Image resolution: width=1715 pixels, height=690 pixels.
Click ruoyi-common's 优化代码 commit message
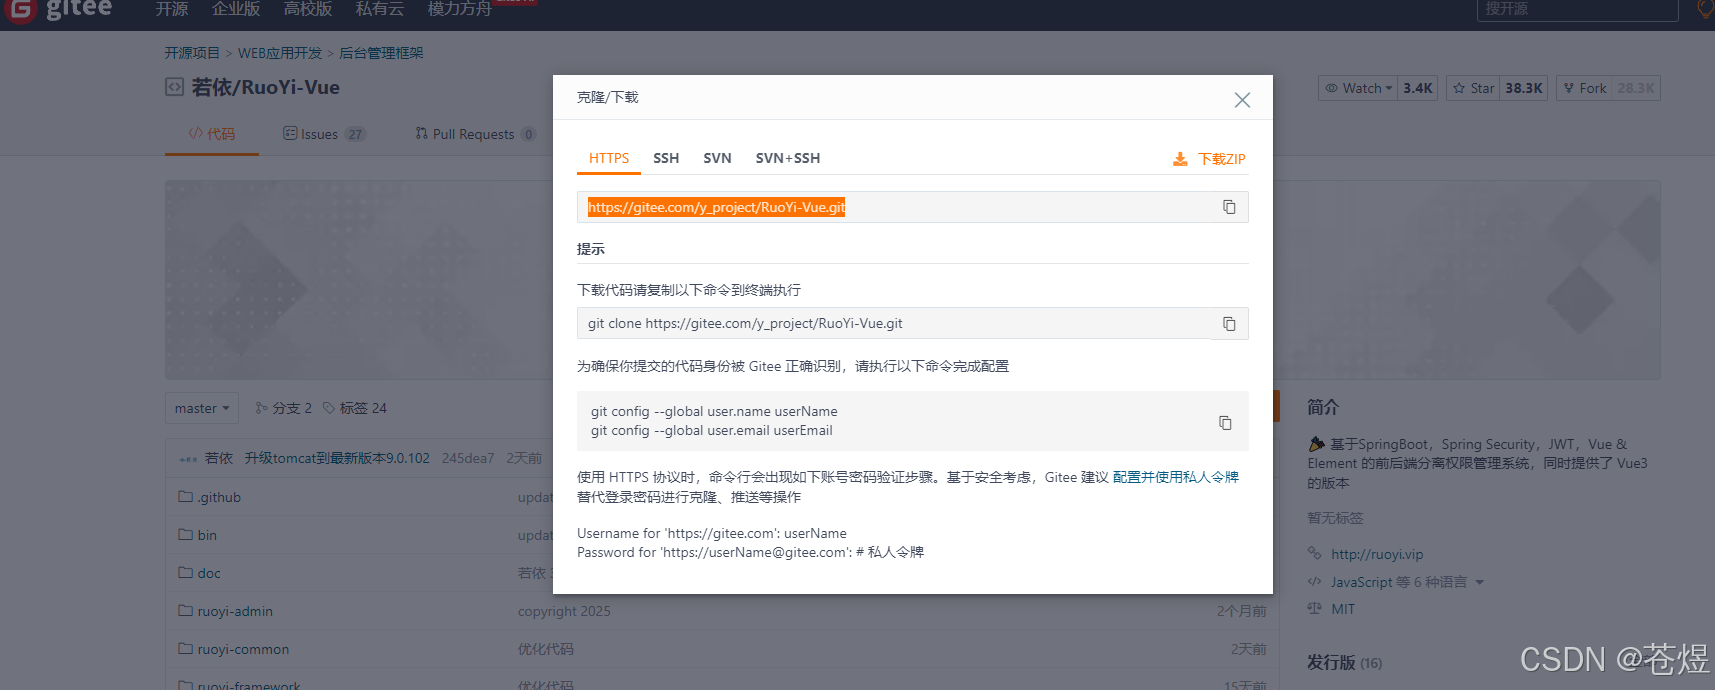[x=546, y=649]
